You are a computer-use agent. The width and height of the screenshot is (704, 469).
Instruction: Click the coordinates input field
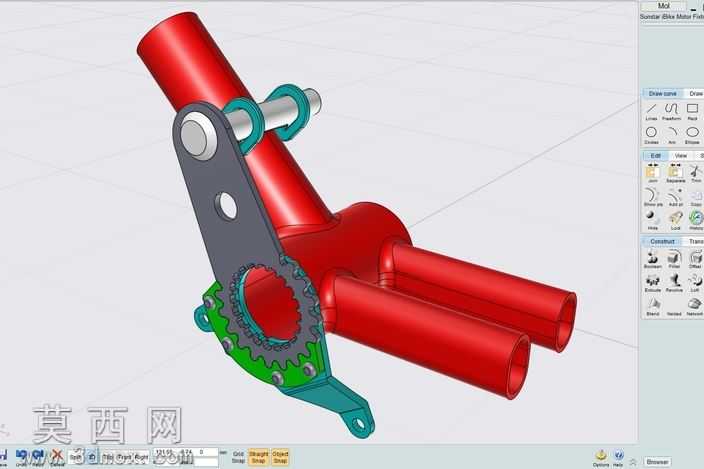[185, 452]
